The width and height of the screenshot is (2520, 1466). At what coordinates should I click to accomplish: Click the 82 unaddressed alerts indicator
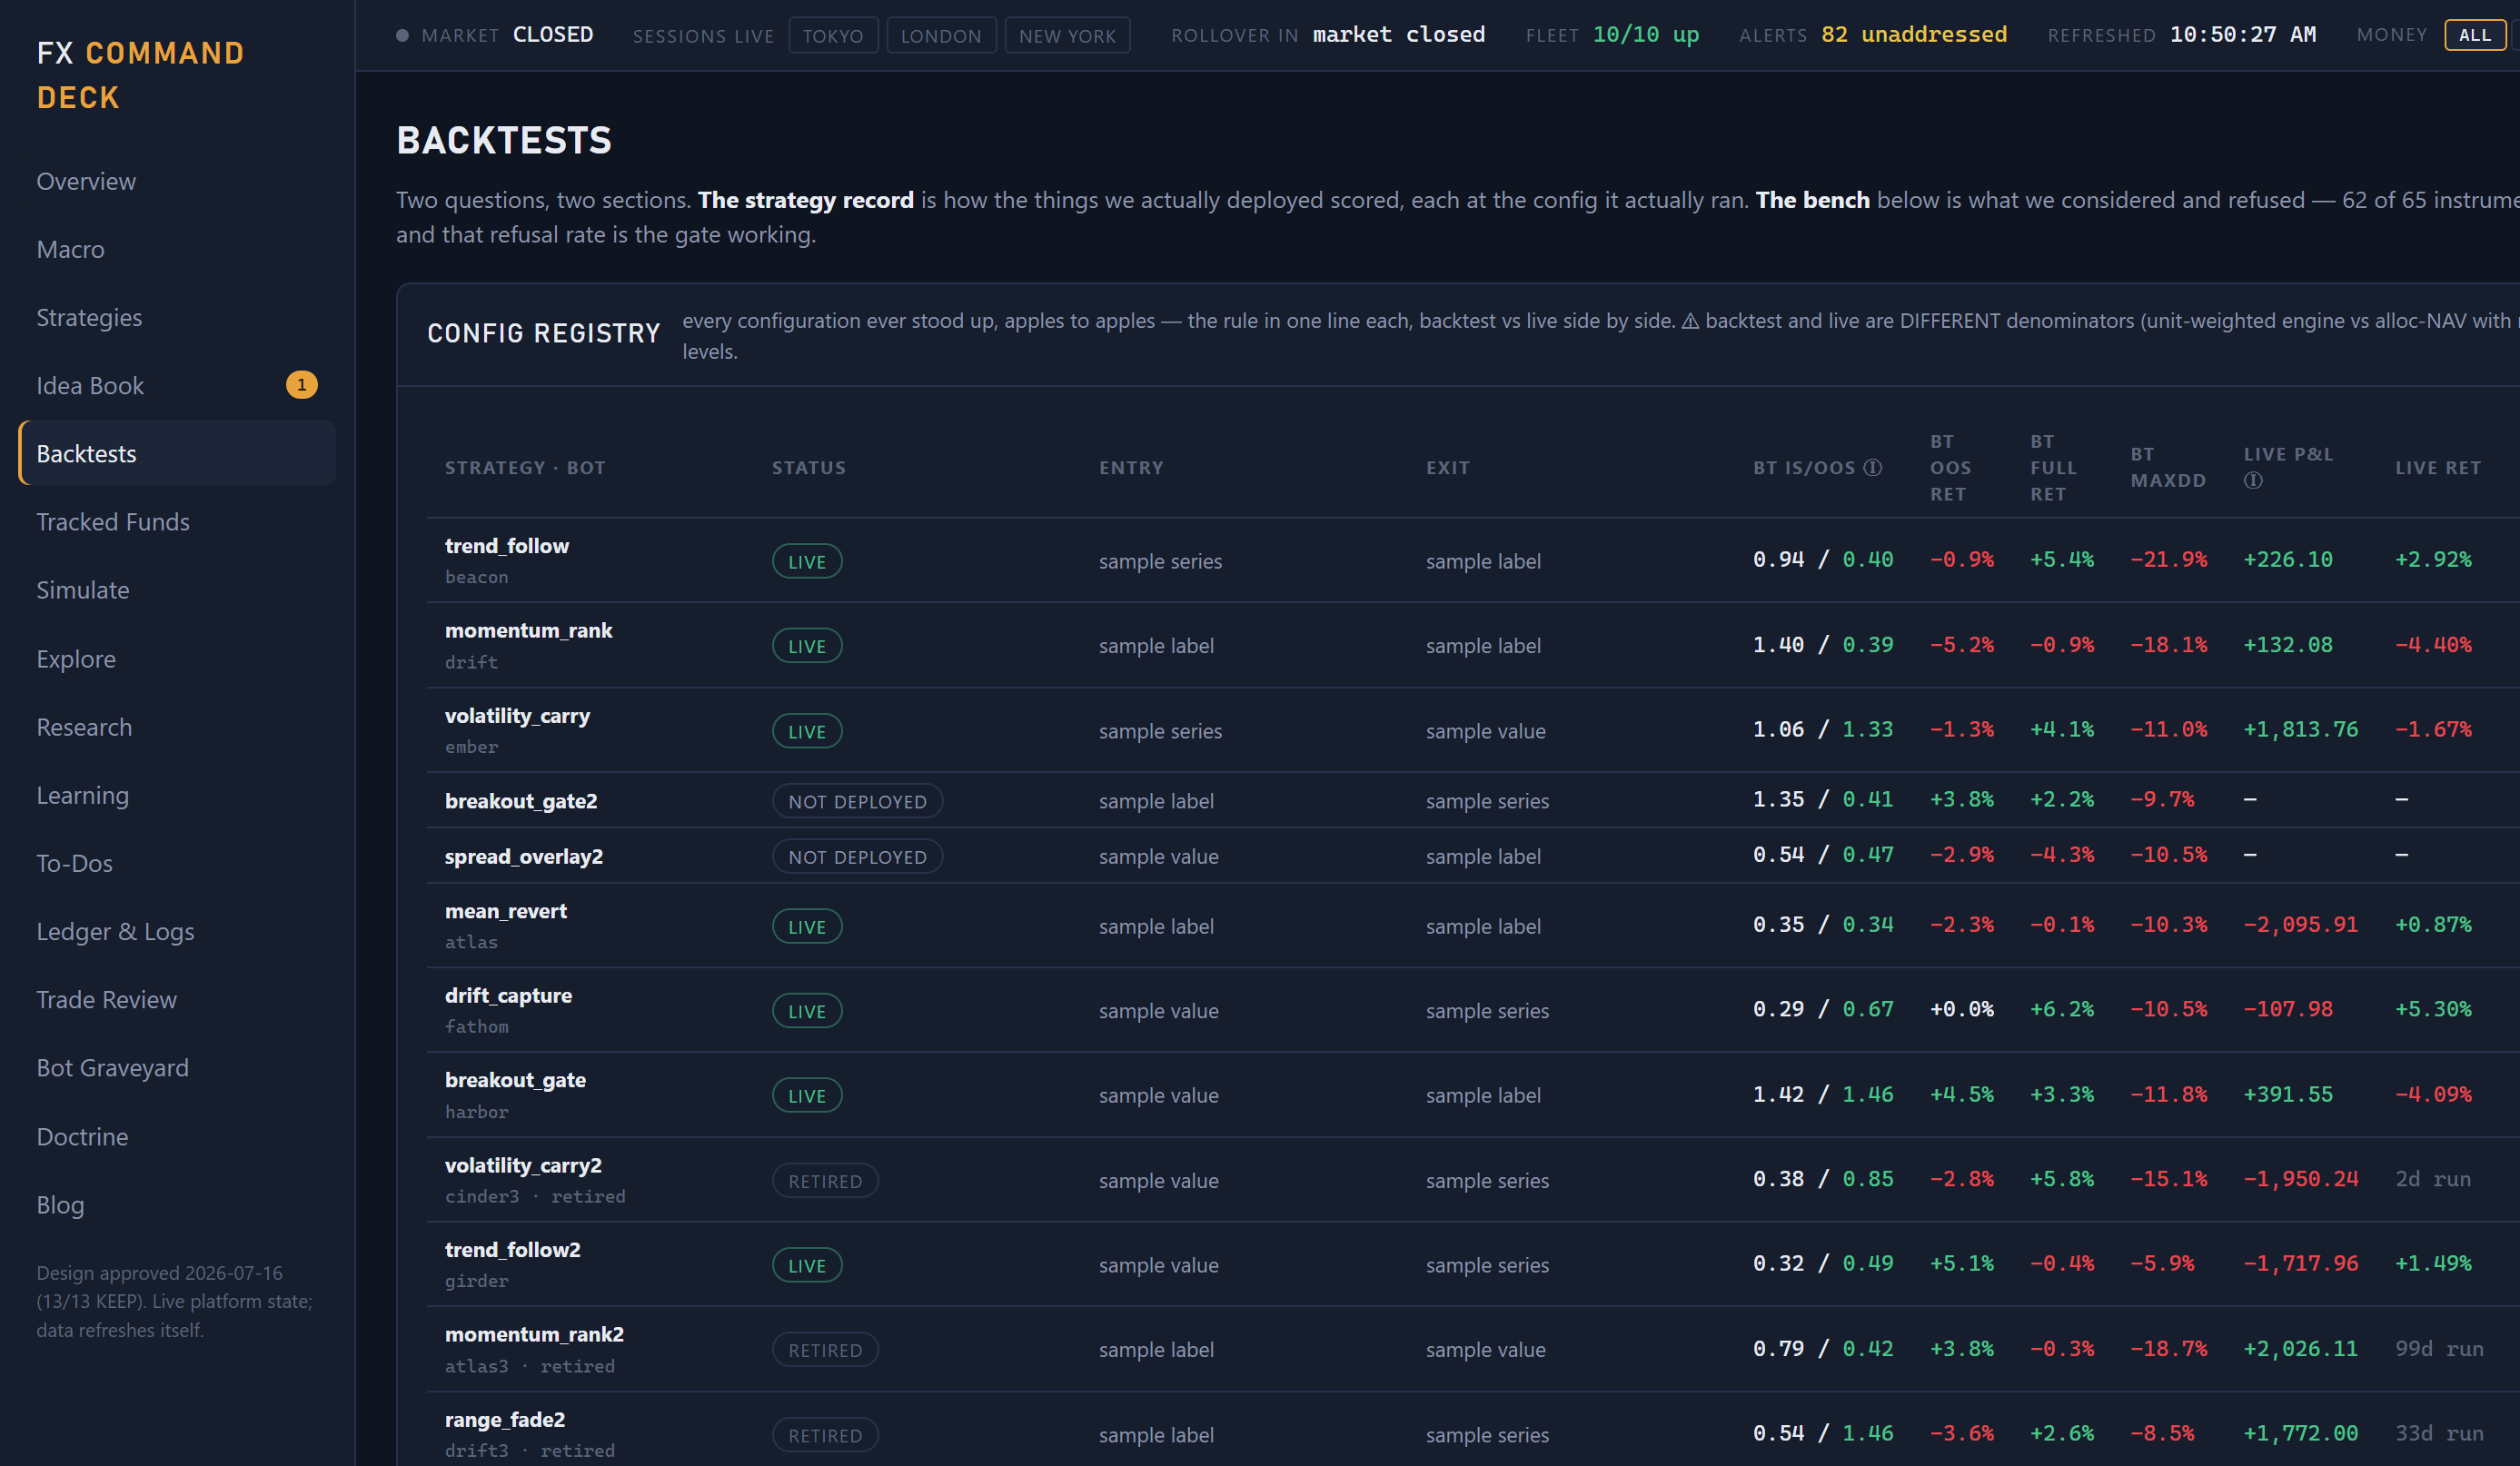click(x=1913, y=35)
